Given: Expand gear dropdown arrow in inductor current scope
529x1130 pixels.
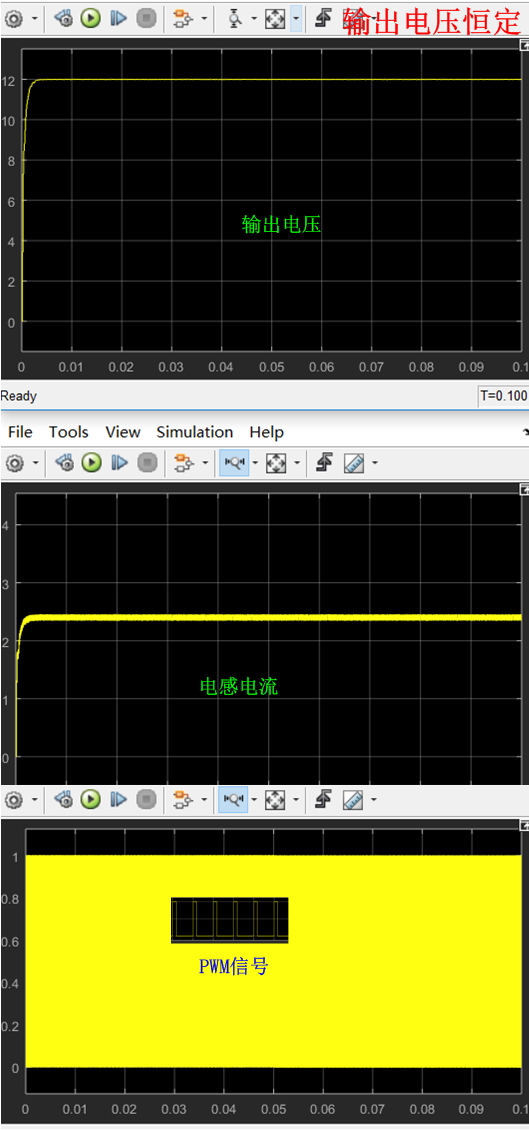Looking at the screenshot, I should (35, 463).
